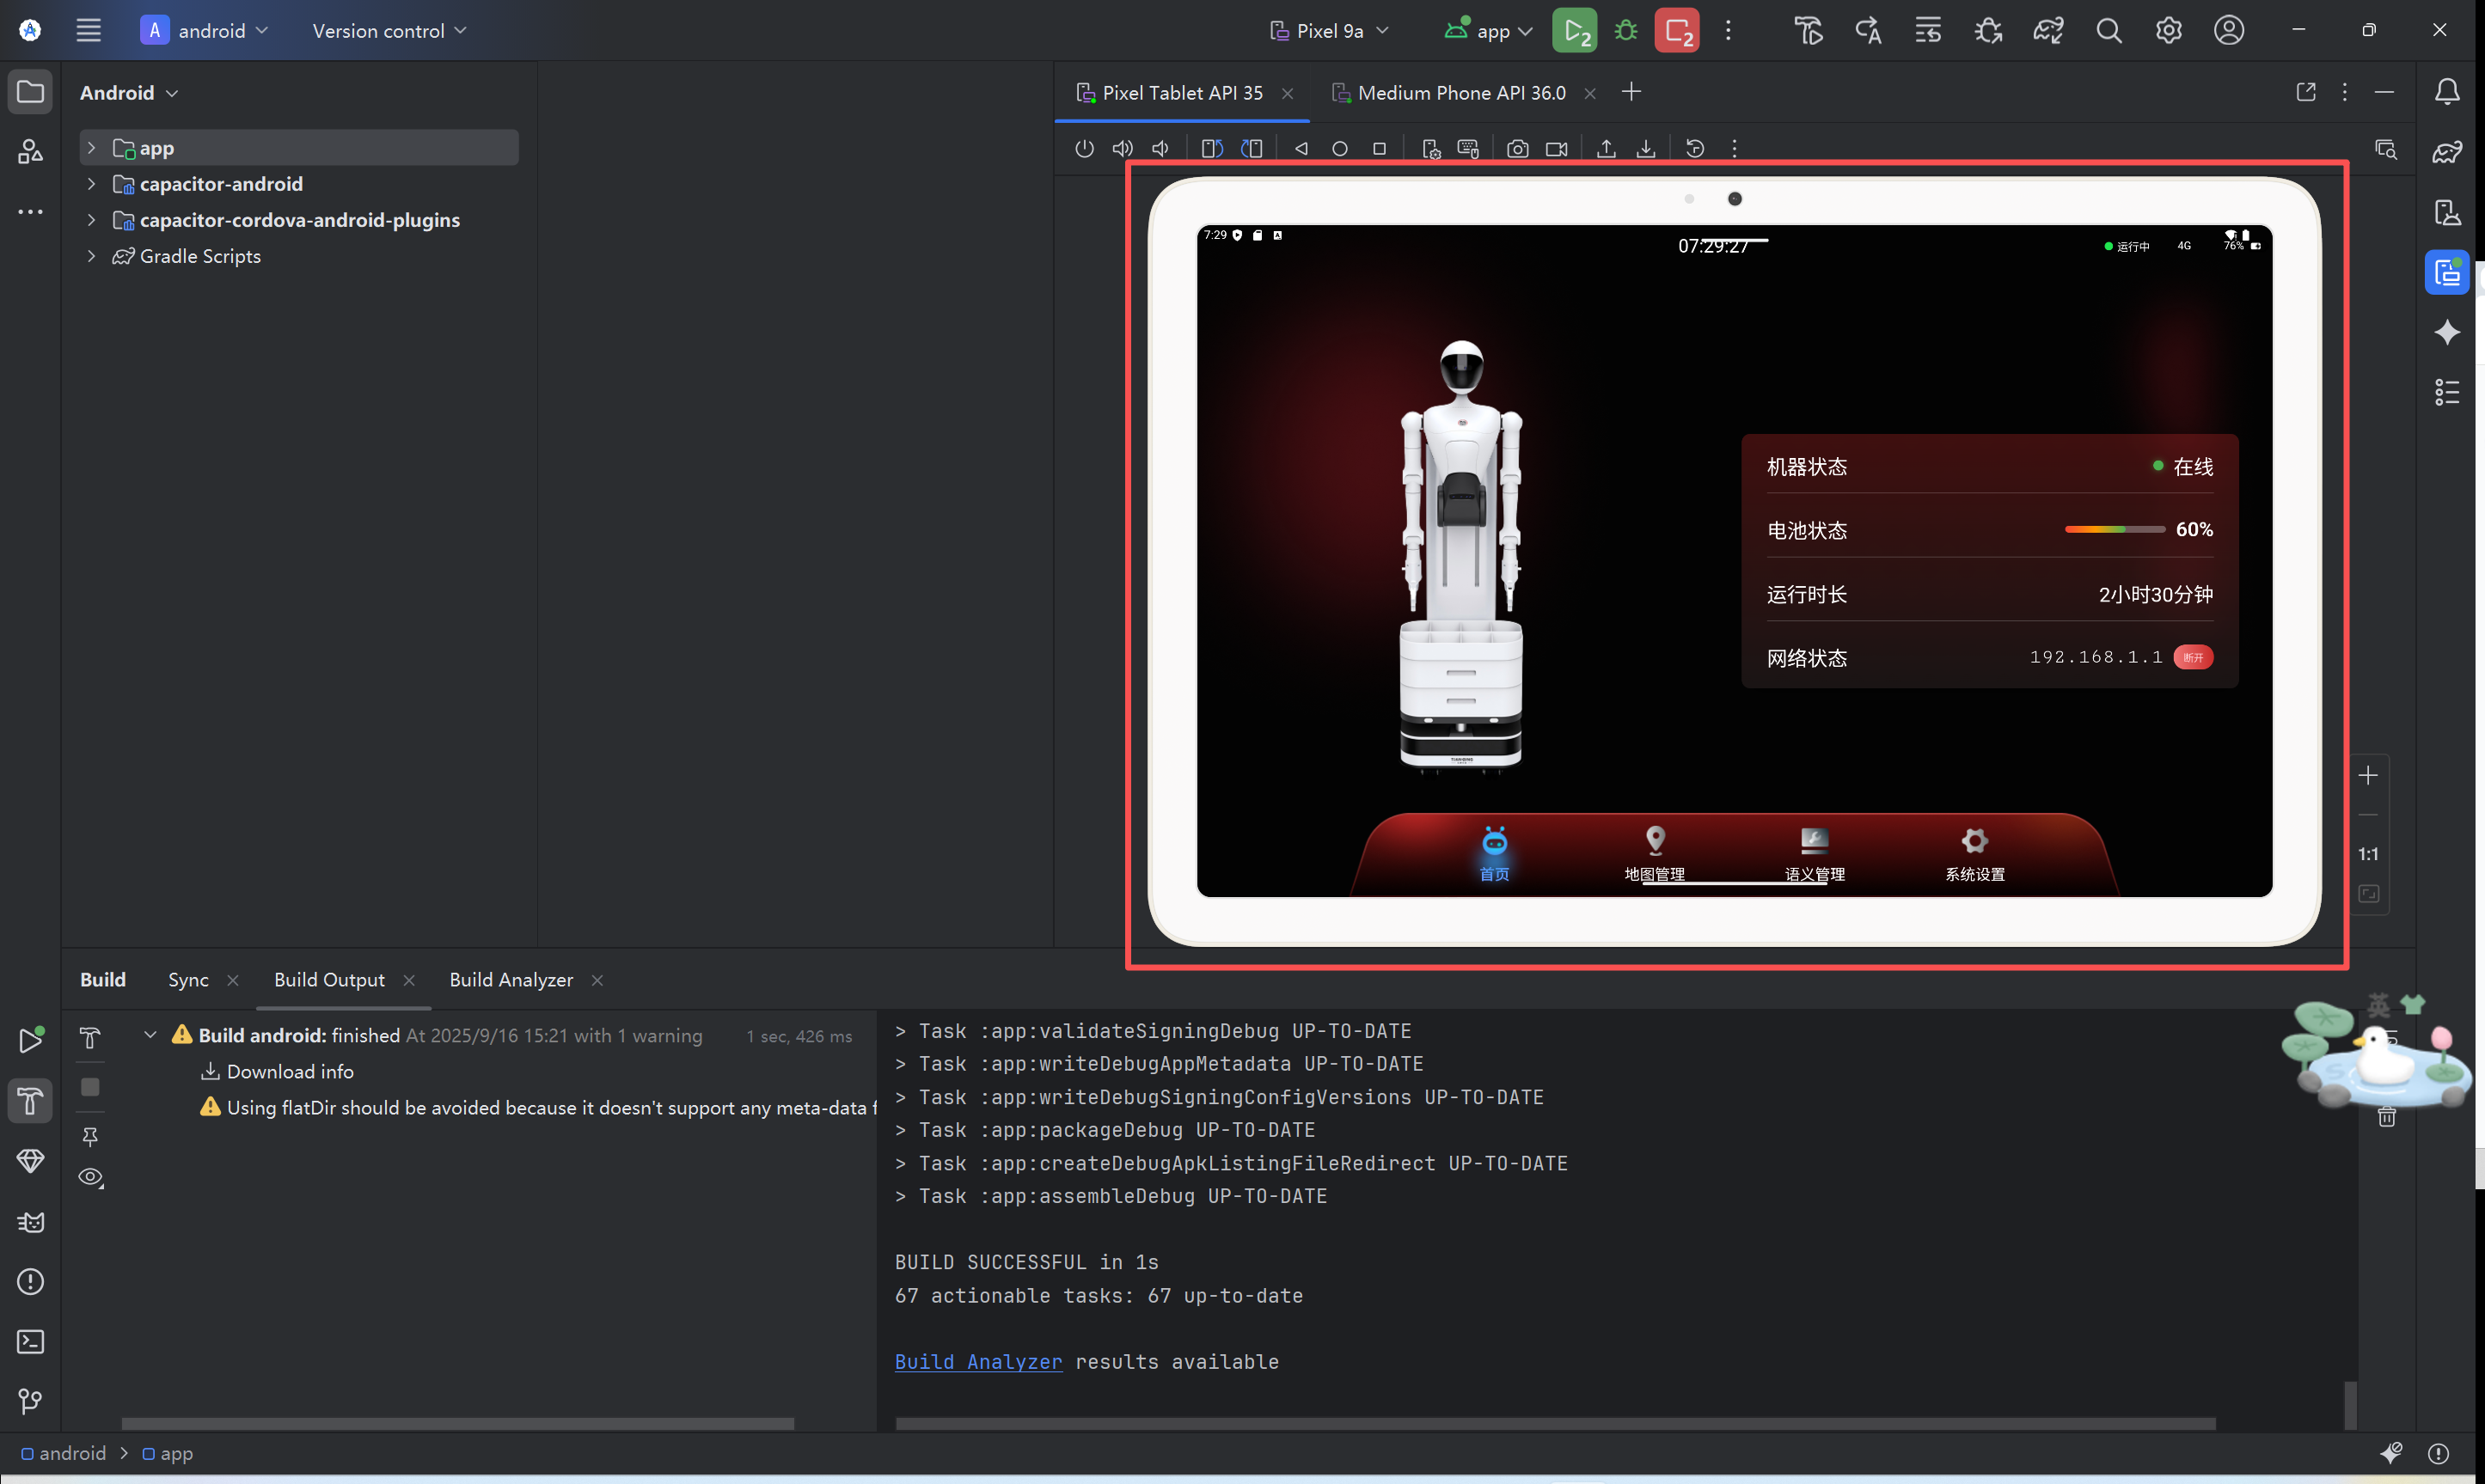Click the Sync Project with Gradle elephant icon
The image size is (2485, 1484).
[2048, 31]
